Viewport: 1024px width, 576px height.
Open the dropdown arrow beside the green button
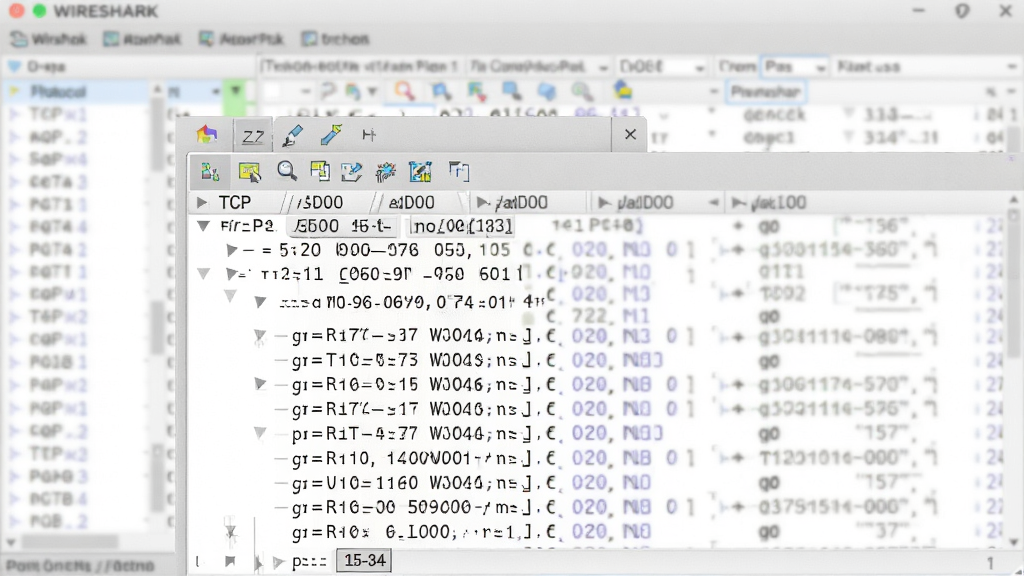(x=215, y=91)
